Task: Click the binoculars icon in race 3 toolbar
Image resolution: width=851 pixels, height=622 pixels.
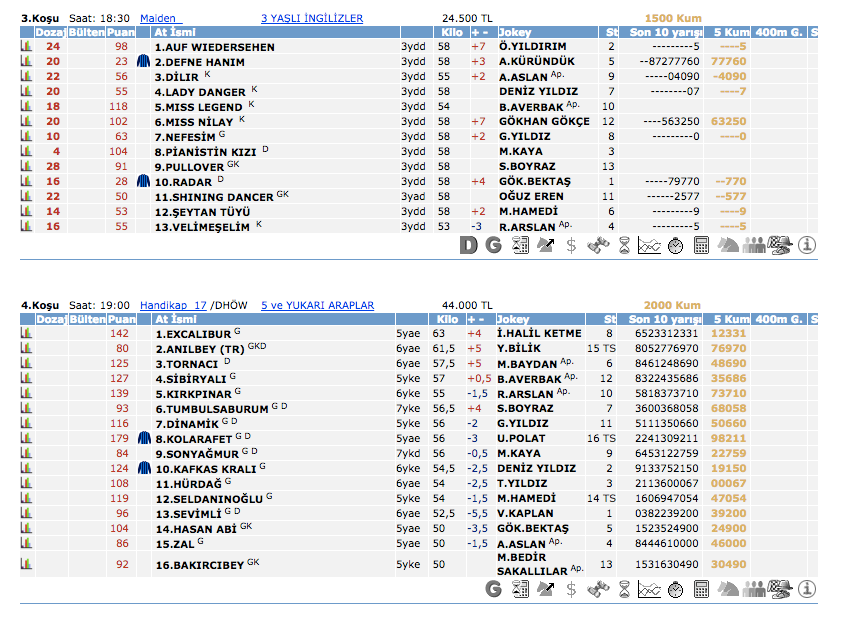Action: (597, 245)
